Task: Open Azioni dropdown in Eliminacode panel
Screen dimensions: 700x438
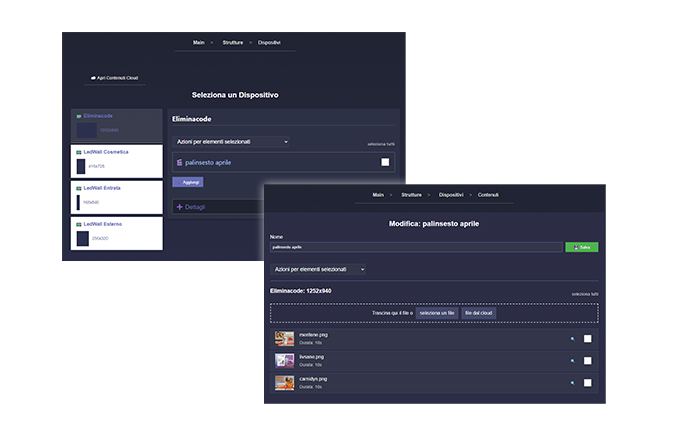Action: tap(231, 142)
